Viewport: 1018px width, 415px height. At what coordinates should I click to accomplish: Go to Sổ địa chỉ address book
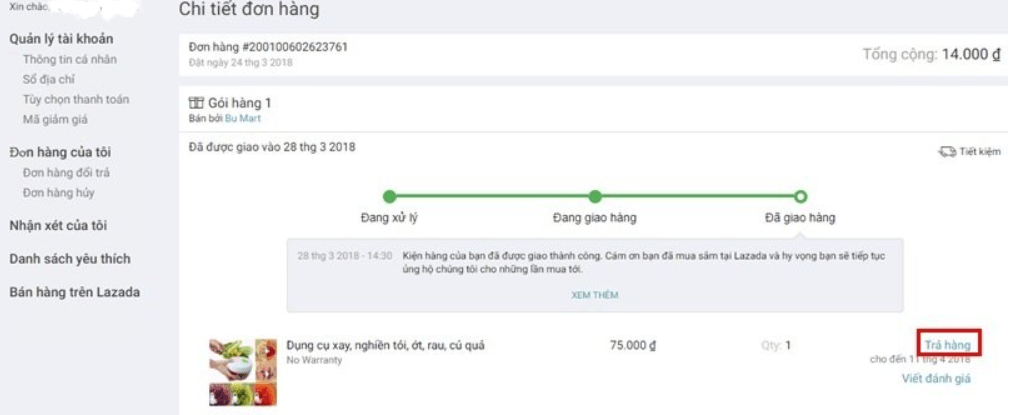click(x=49, y=79)
